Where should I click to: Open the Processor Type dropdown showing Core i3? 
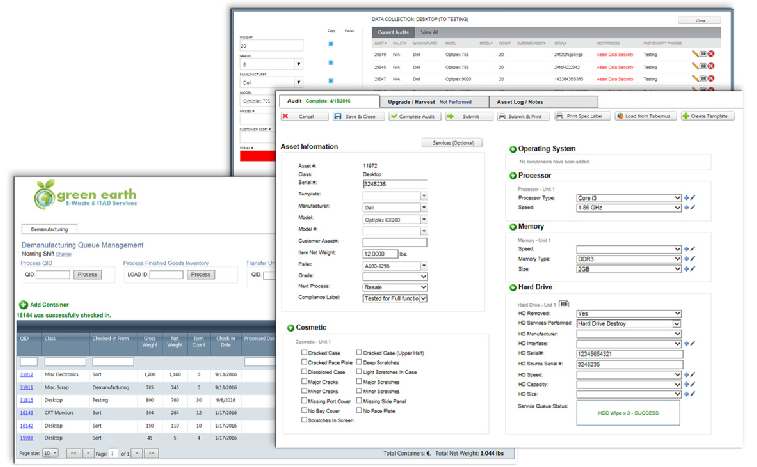pyautogui.click(x=629, y=198)
